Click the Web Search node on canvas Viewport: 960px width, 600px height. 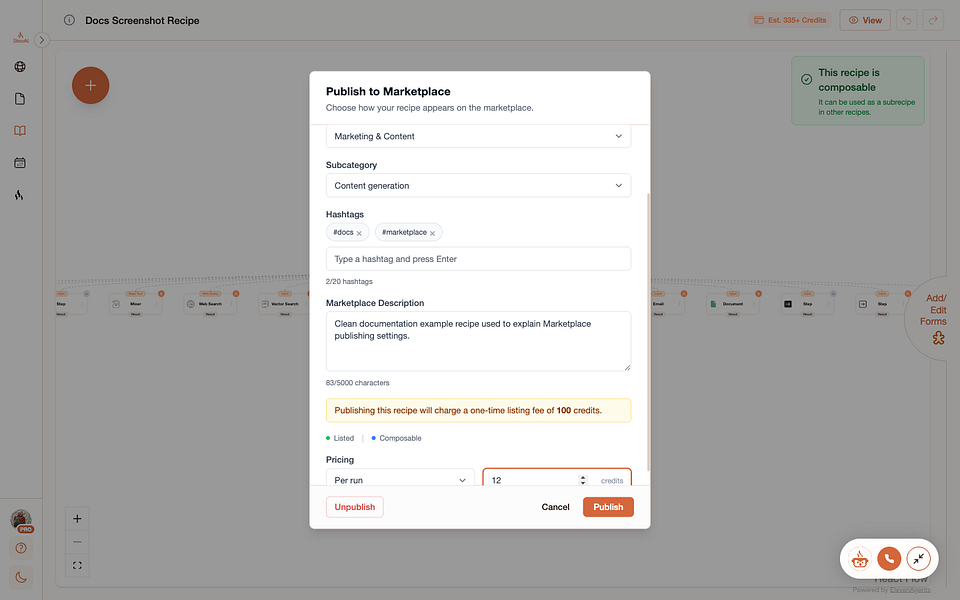[x=210, y=304]
